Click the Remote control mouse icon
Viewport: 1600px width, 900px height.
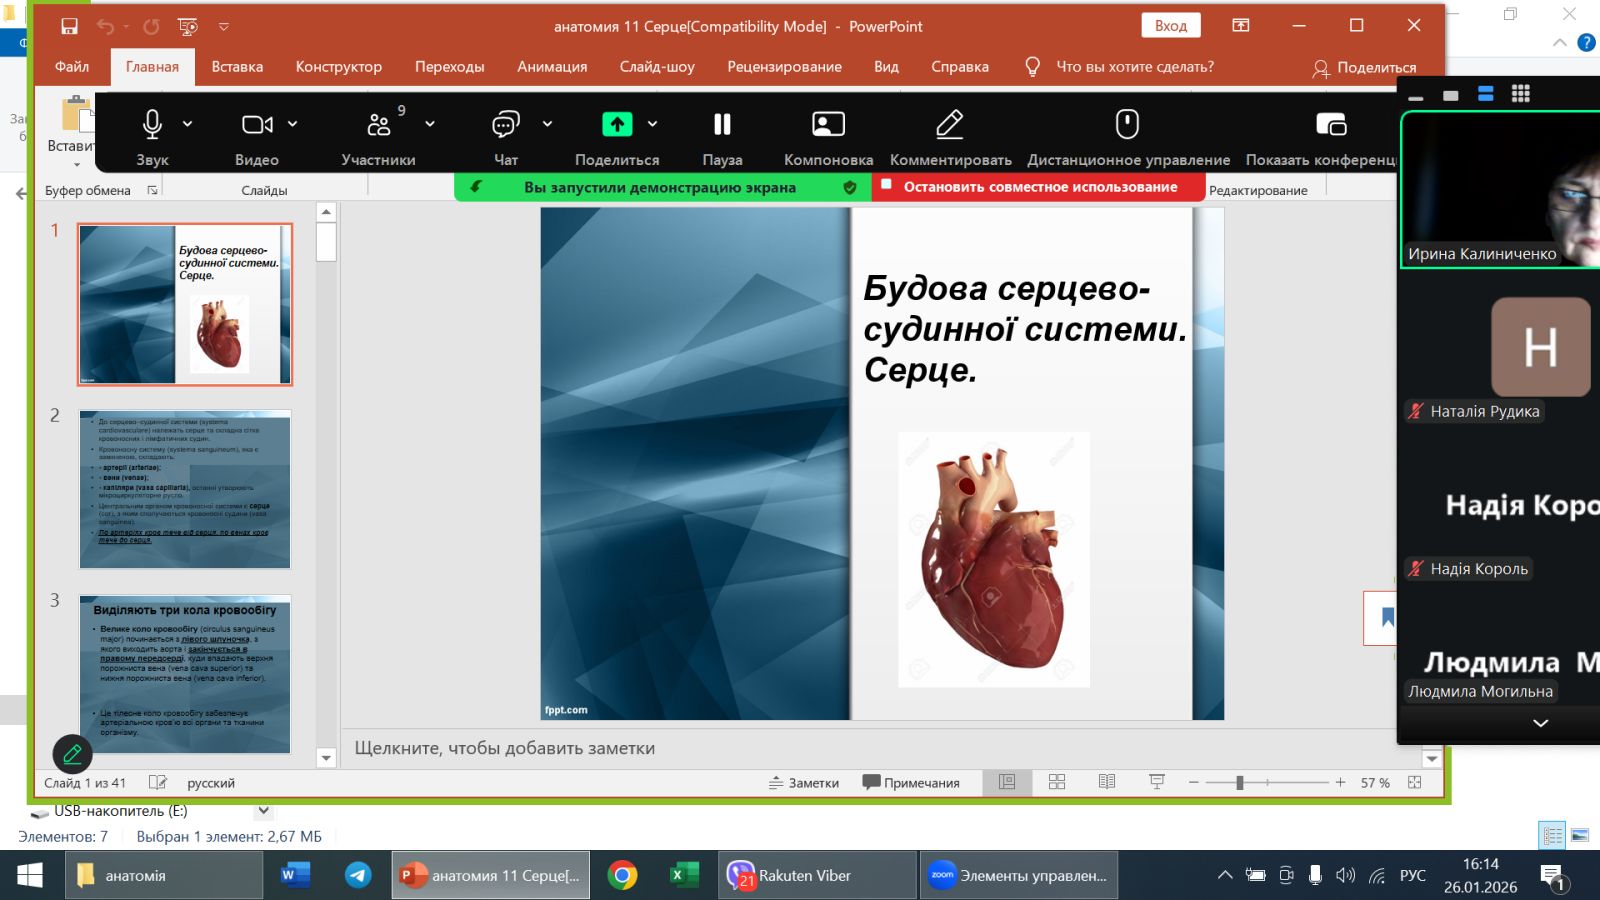tap(1127, 125)
